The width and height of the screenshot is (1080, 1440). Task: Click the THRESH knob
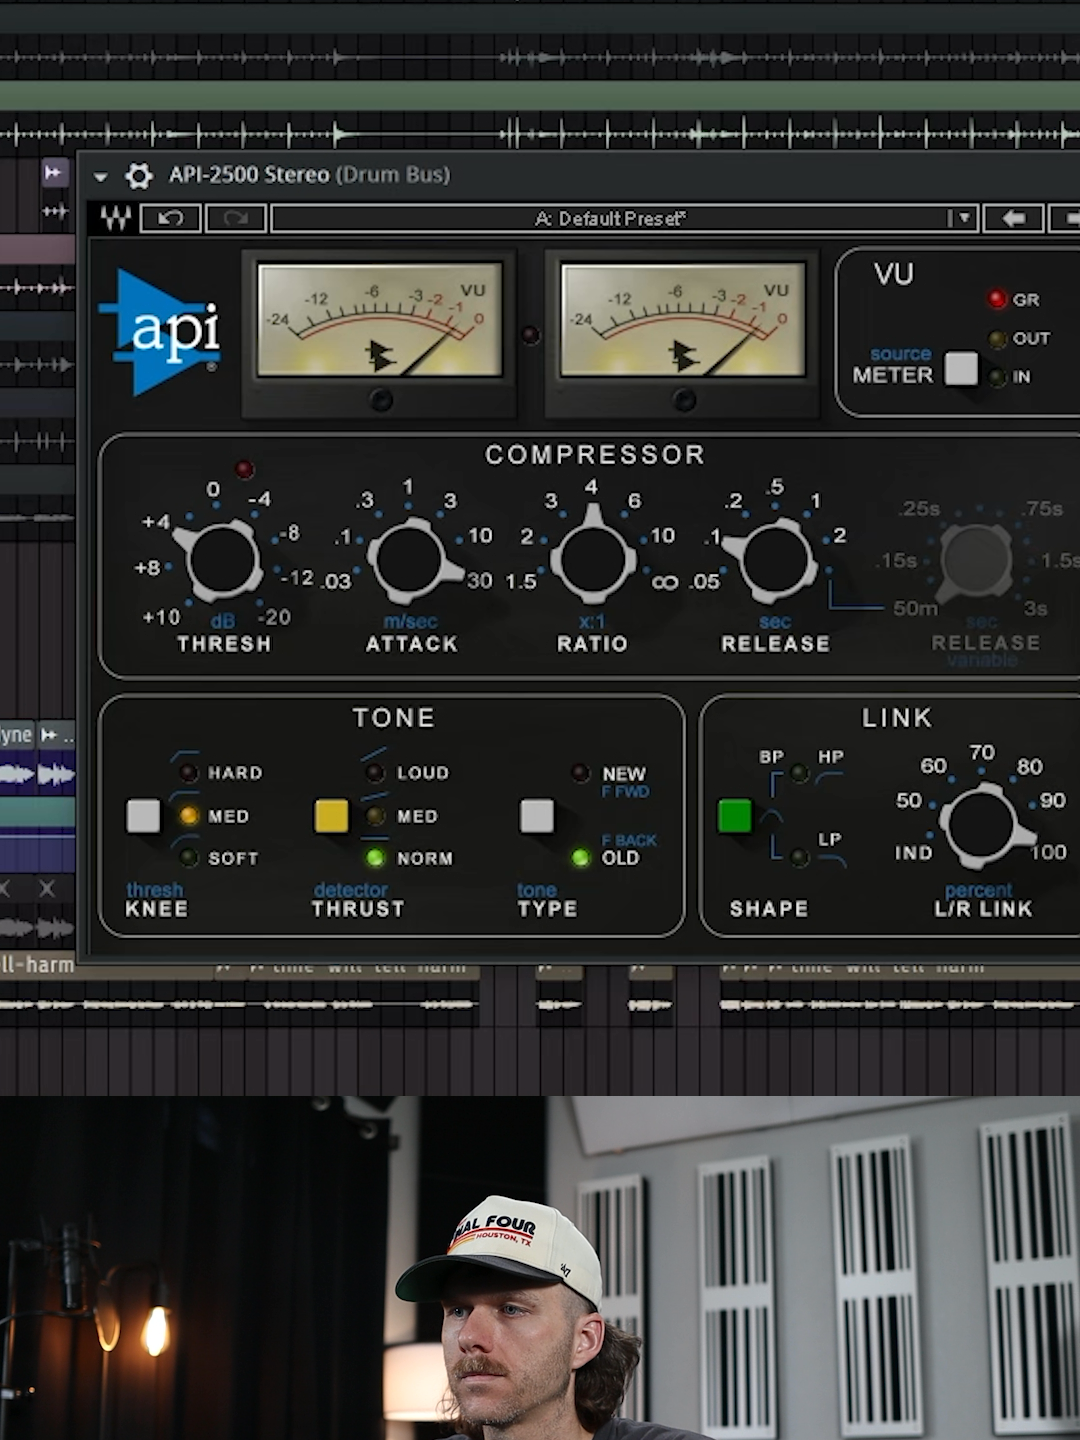coord(221,559)
